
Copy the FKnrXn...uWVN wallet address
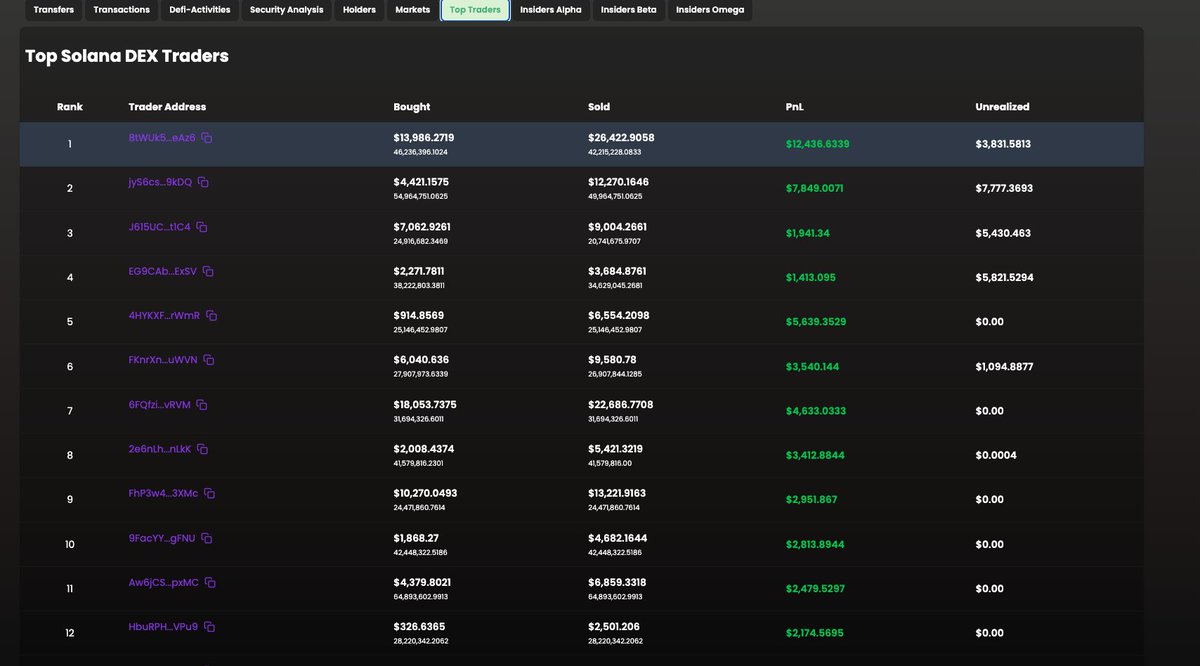pyautogui.click(x=208, y=360)
